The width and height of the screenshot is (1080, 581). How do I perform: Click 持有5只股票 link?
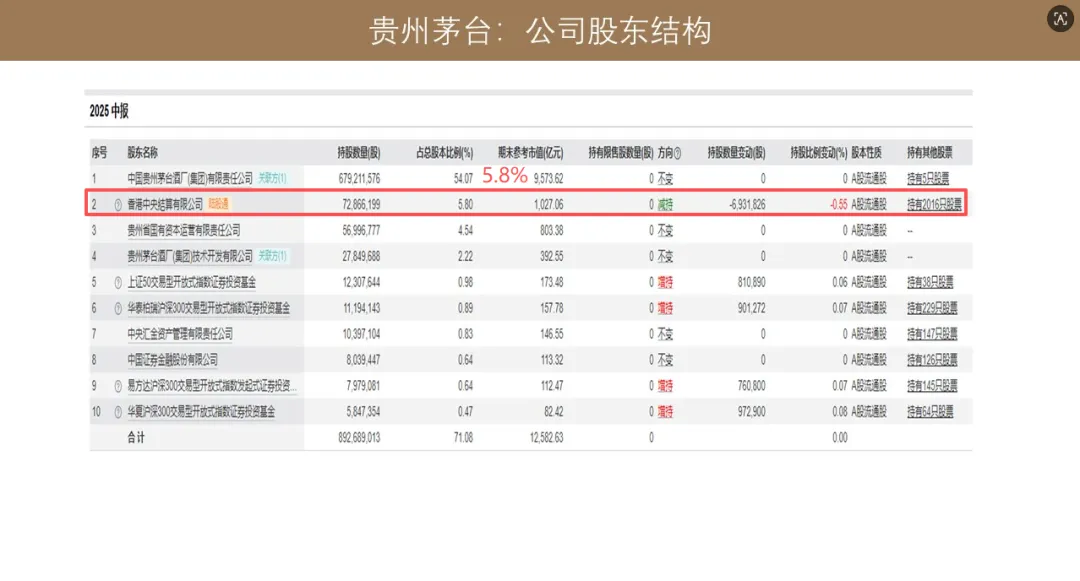pyautogui.click(x=928, y=178)
